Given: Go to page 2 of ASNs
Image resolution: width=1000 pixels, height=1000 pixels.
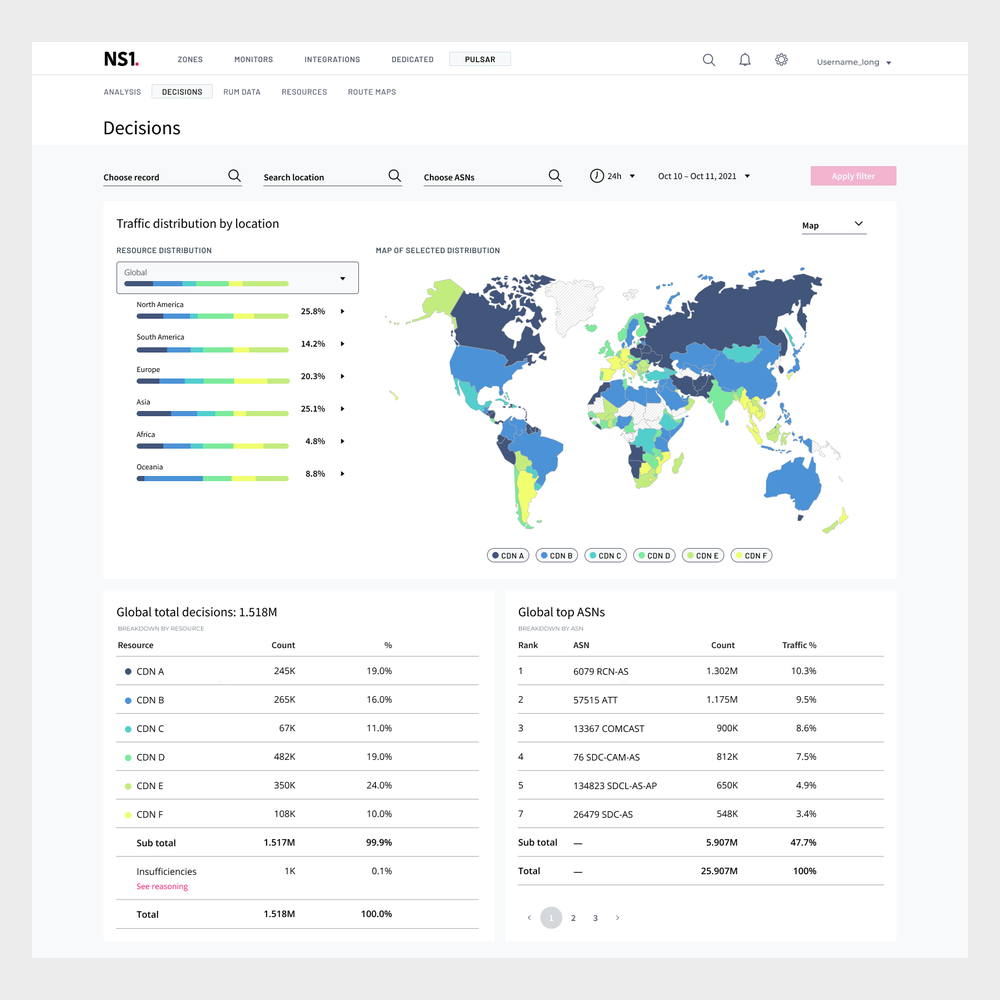Looking at the screenshot, I should pyautogui.click(x=573, y=918).
